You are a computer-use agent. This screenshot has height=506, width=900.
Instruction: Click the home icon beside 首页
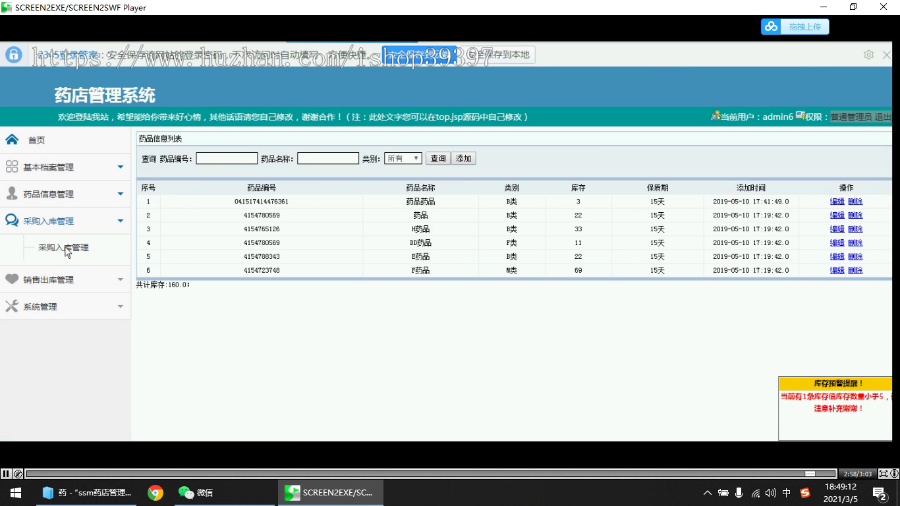click(x=12, y=139)
